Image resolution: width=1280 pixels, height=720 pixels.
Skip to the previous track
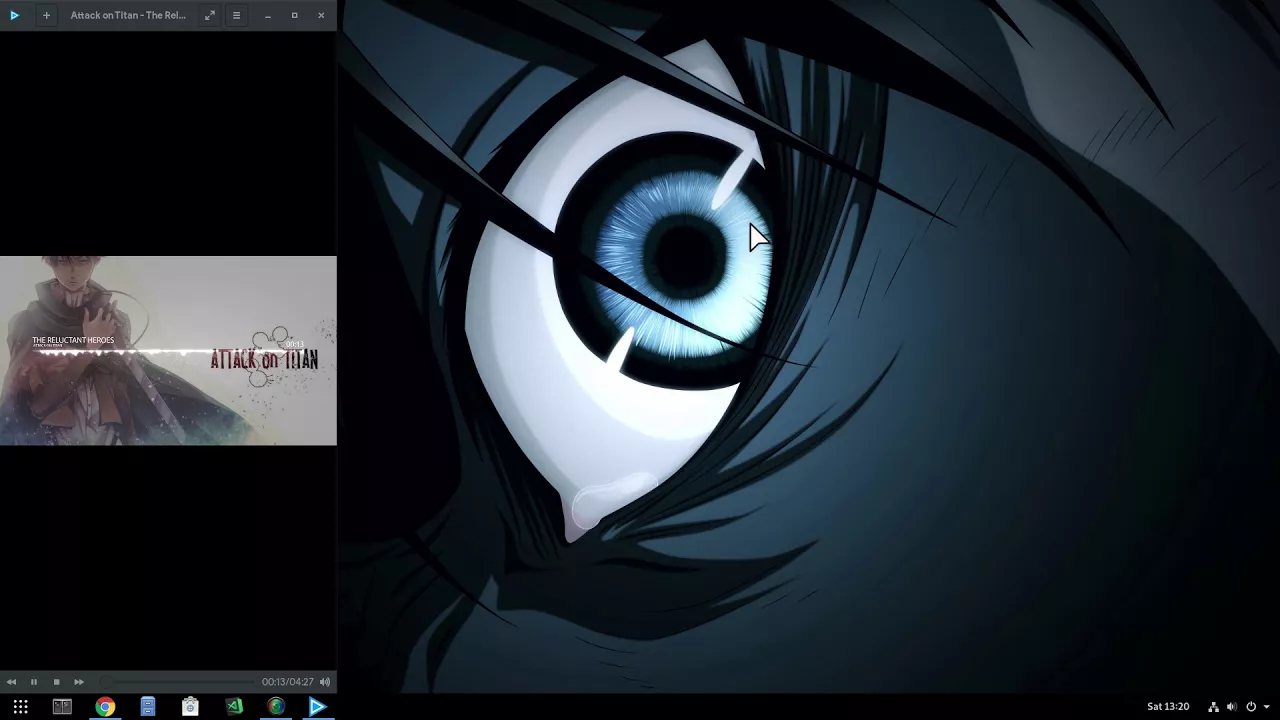click(x=11, y=682)
